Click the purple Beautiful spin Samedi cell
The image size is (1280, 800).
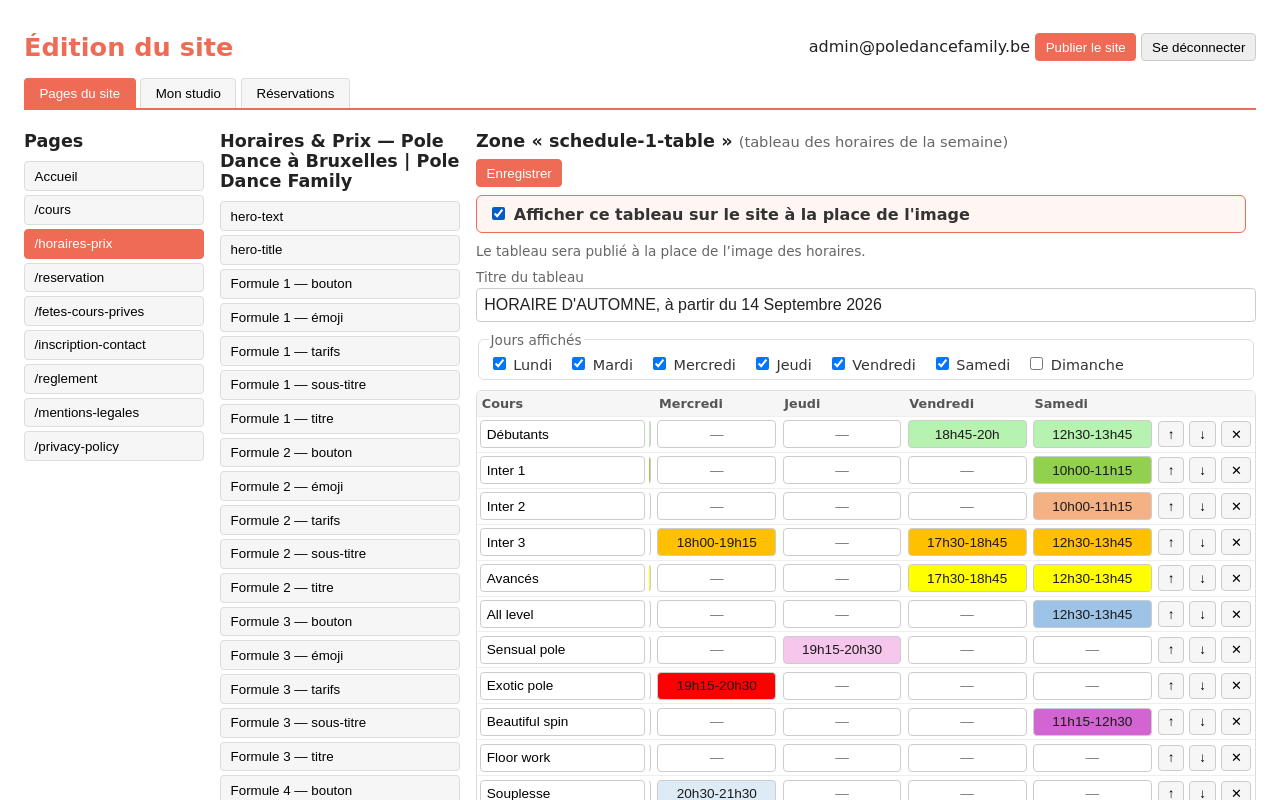(1092, 722)
